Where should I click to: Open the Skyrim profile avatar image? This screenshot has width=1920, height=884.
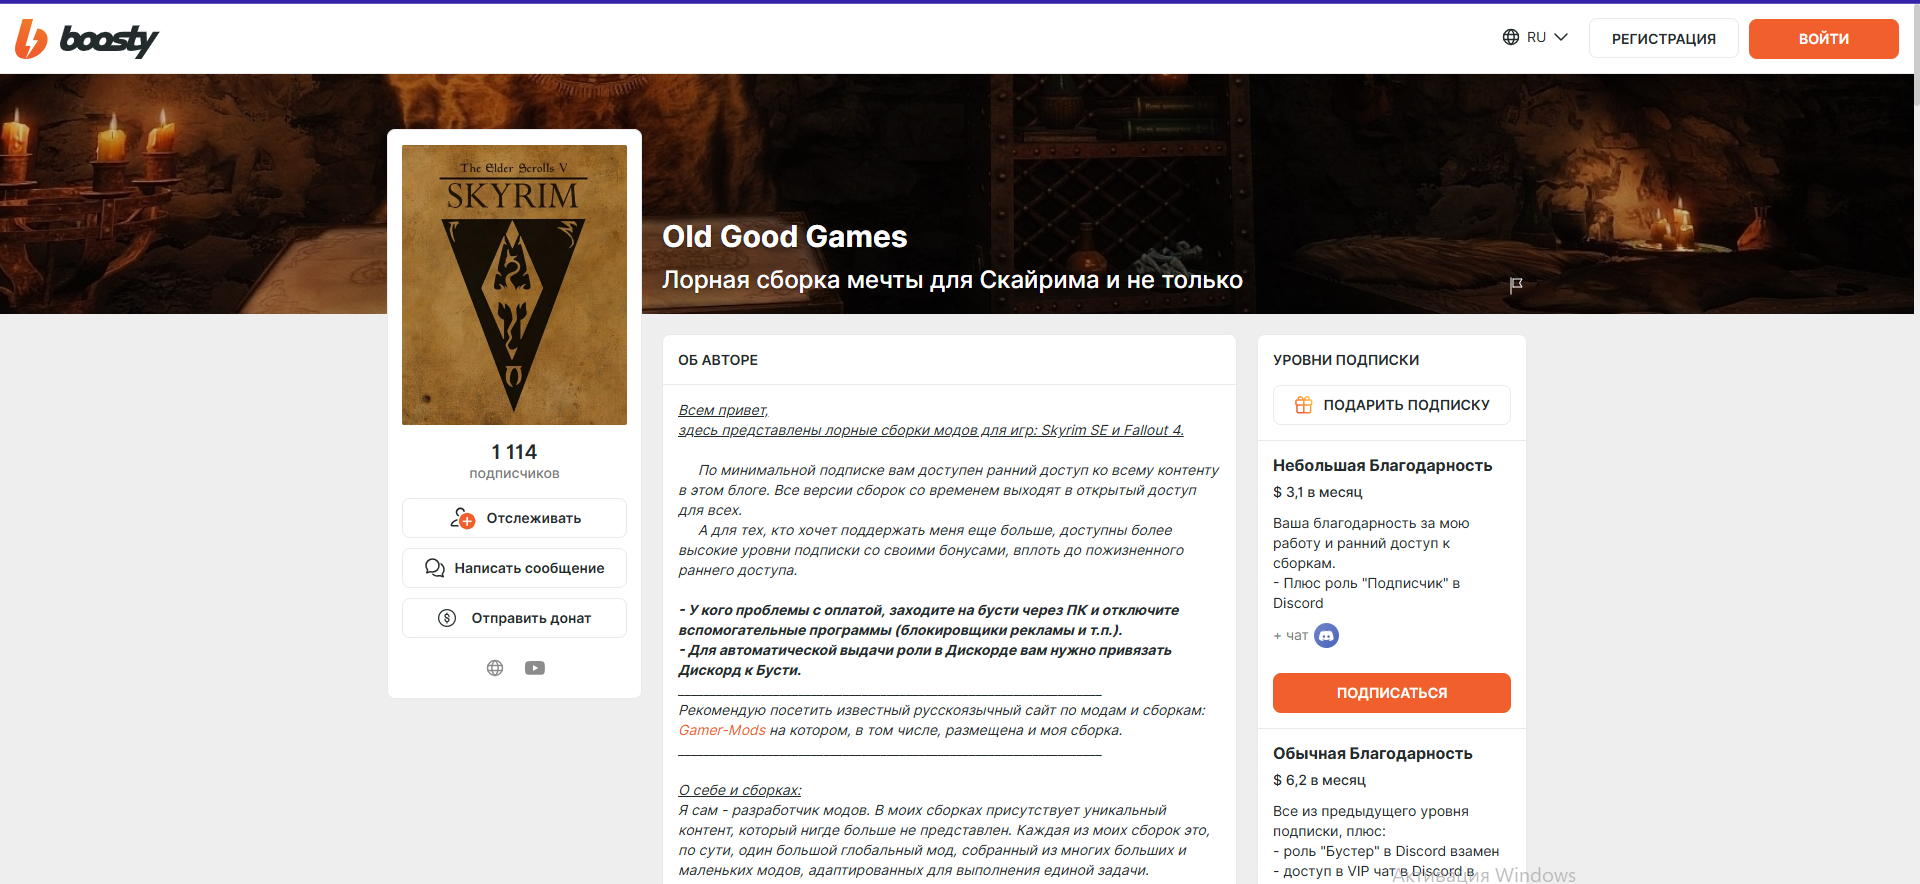coord(514,285)
